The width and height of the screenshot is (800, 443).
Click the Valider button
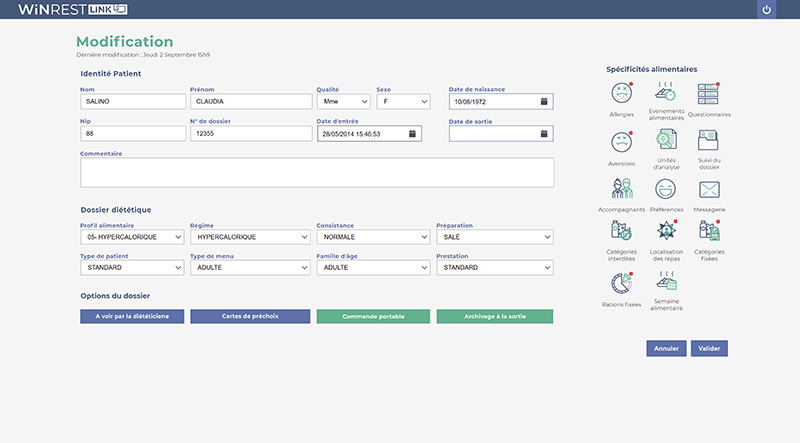coord(709,349)
